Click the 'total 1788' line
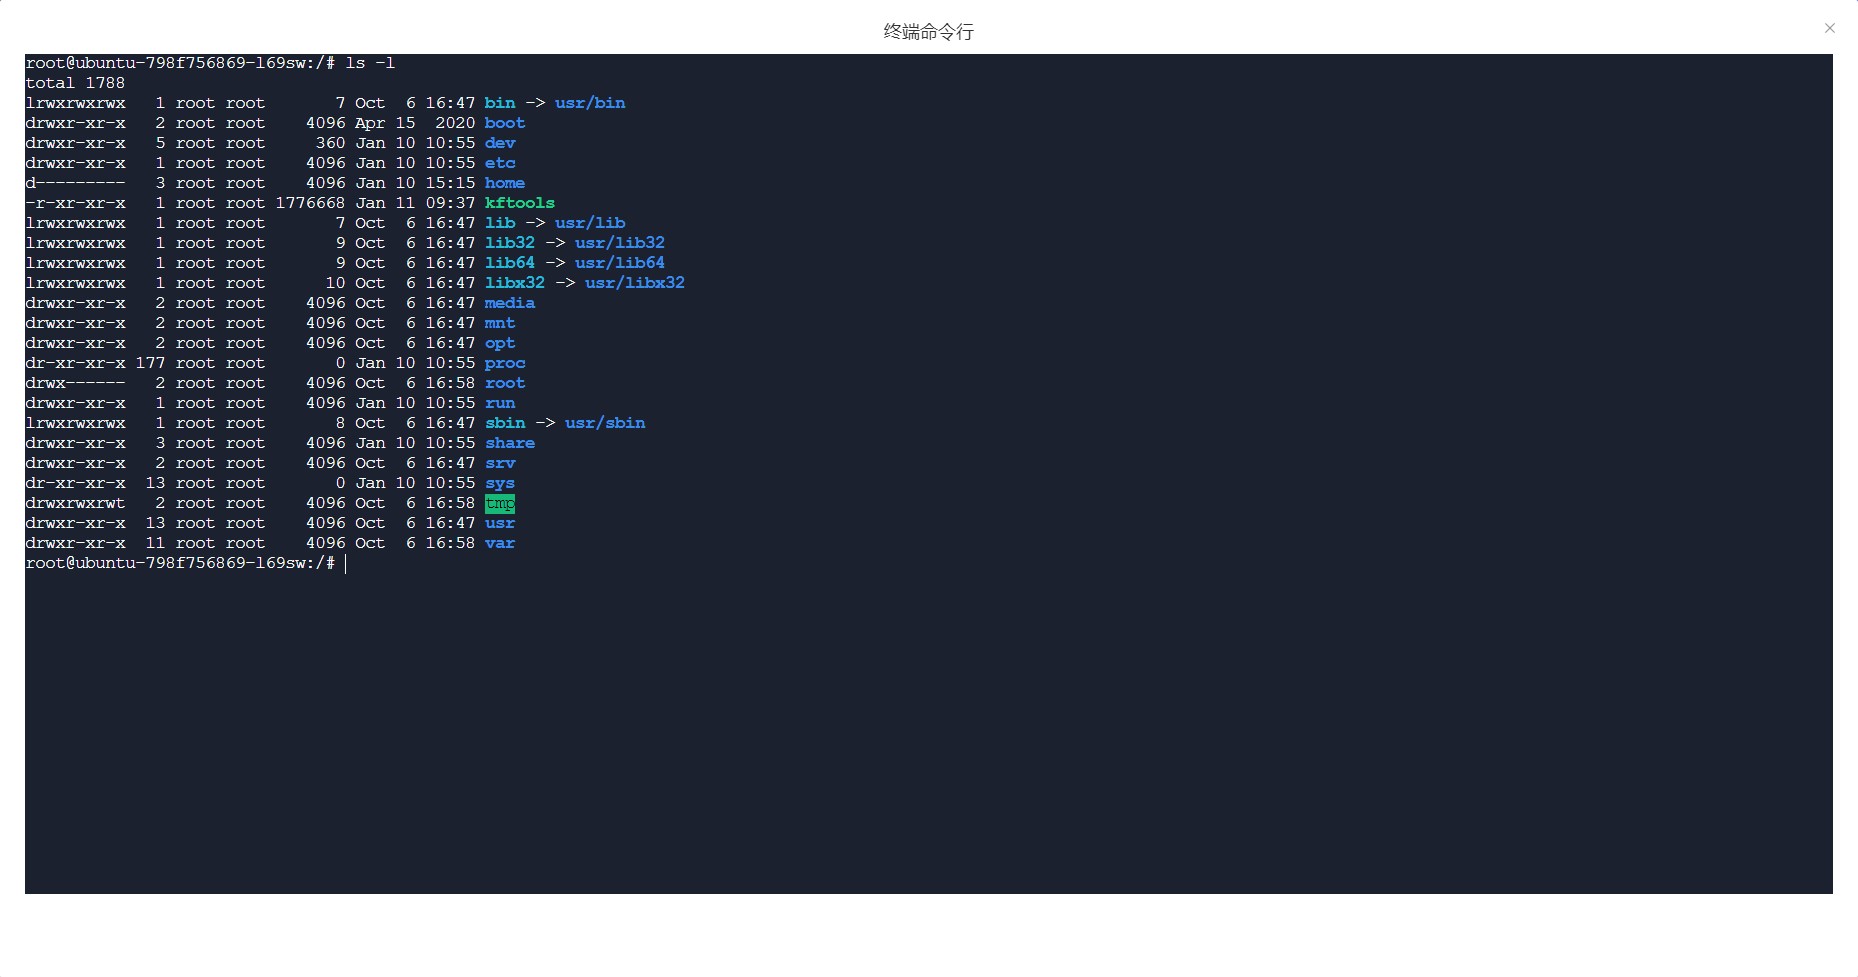Screen dimensions: 1858x977 [75, 83]
